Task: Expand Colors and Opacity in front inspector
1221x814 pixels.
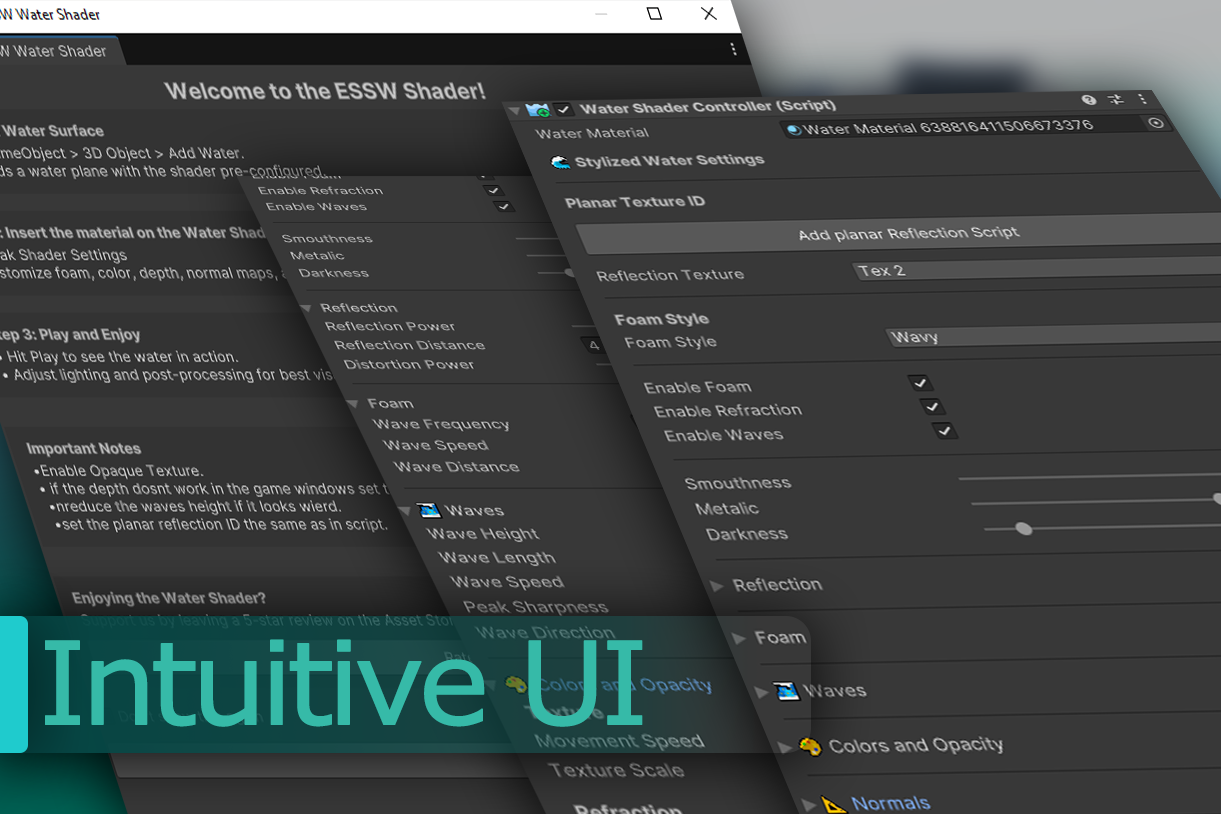Action: pyautogui.click(x=785, y=746)
